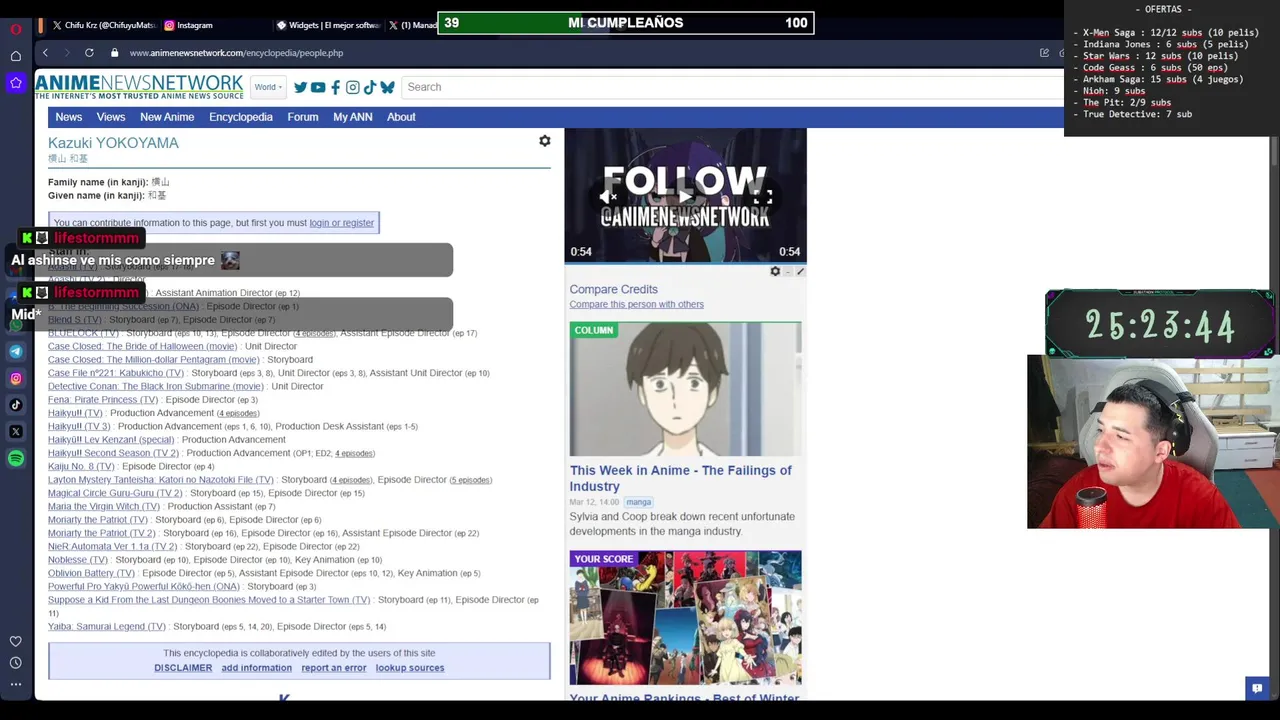Image resolution: width=1280 pixels, height=720 pixels.
Task: Click the manga tag label
Action: 639,502
